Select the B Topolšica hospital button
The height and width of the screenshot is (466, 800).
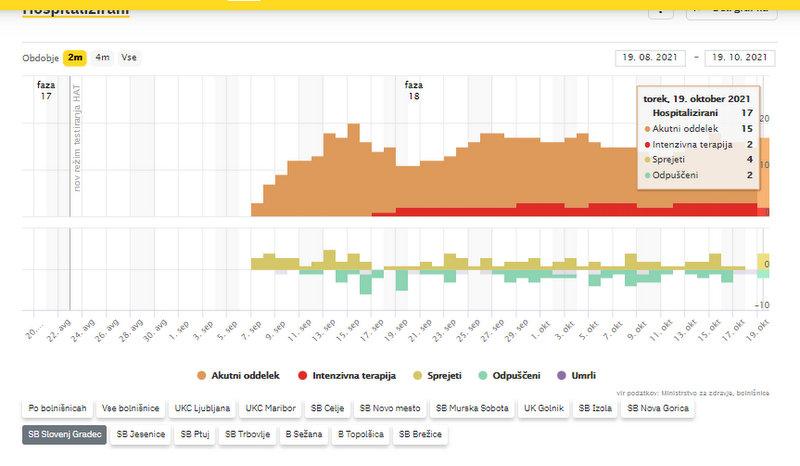362,435
